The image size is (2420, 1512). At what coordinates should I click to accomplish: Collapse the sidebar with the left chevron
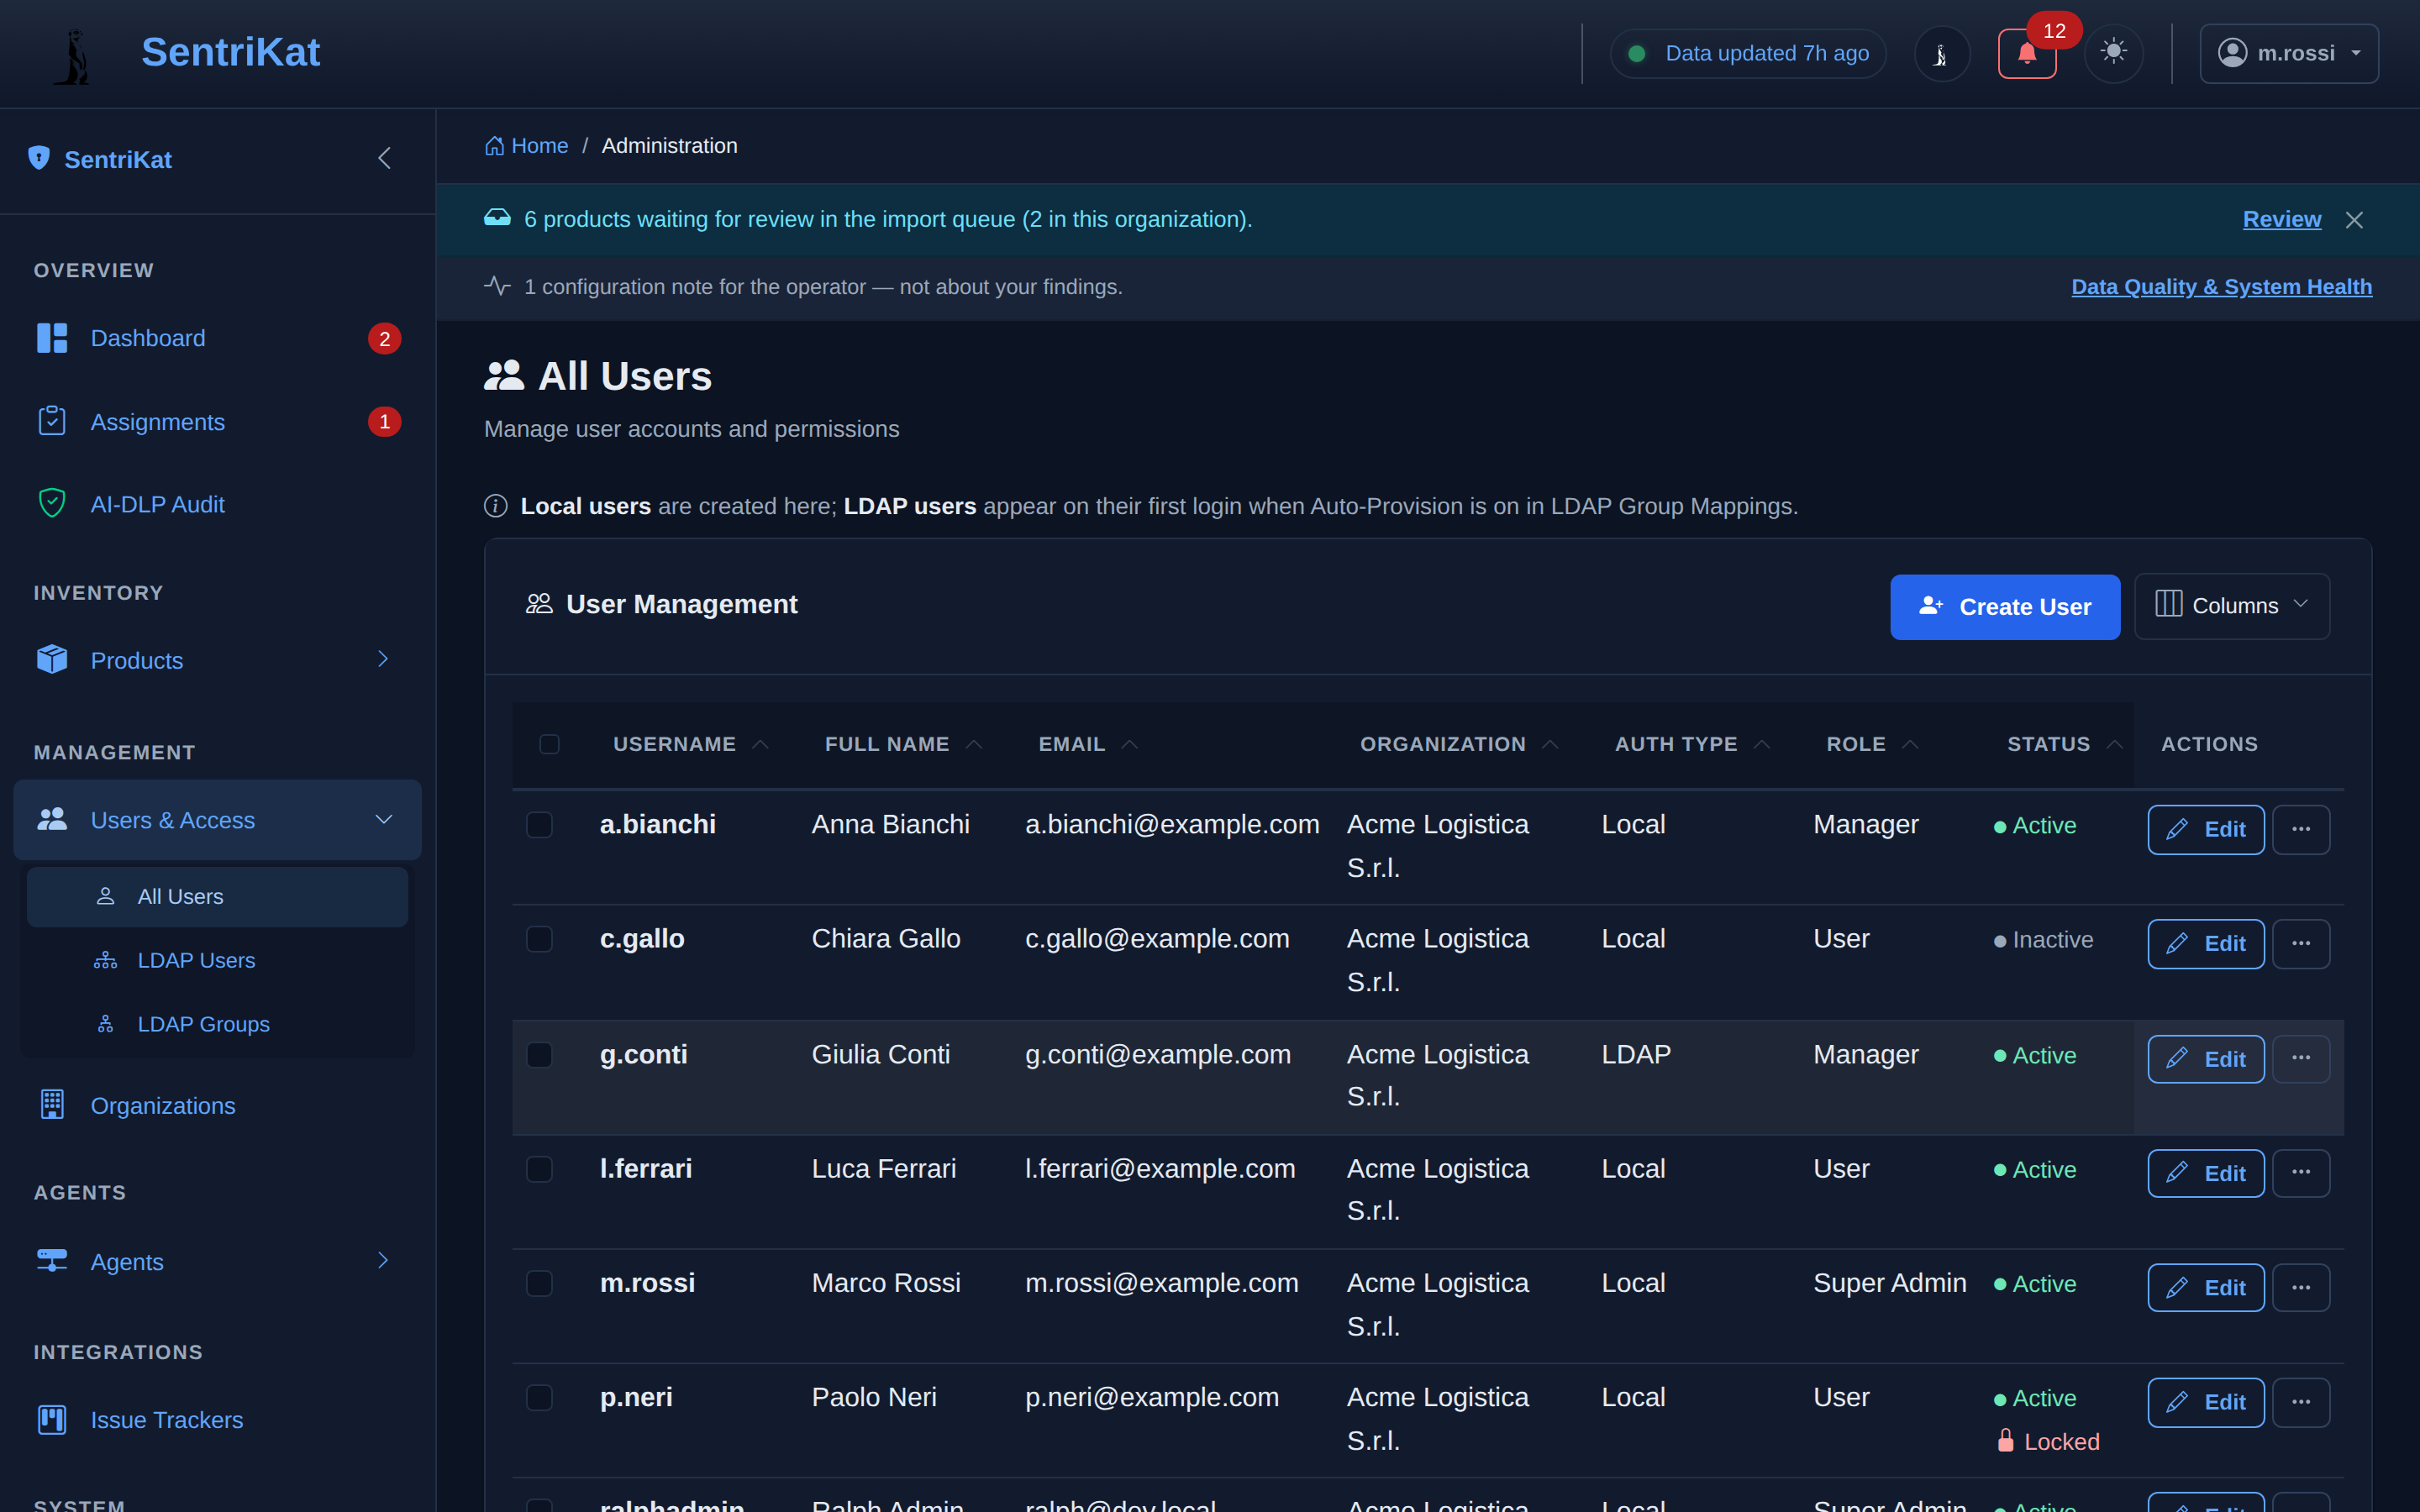click(384, 158)
